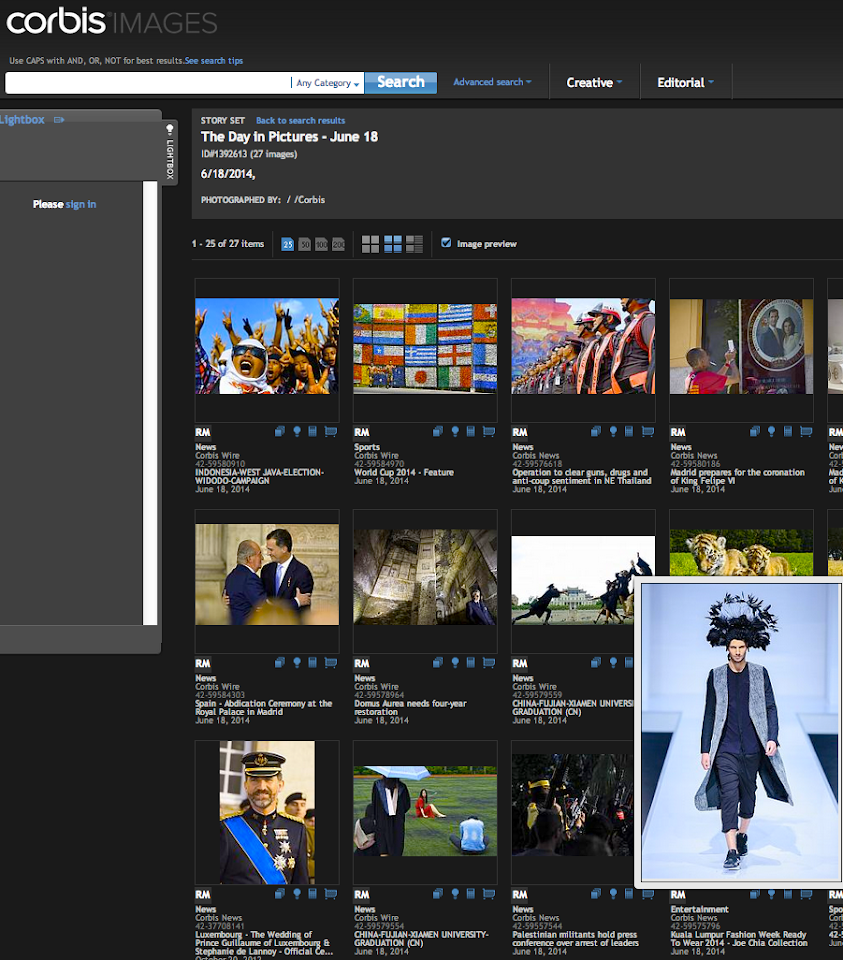Show similar images for World Cup 2014 Feature
843x960 pixels.
tap(438, 432)
